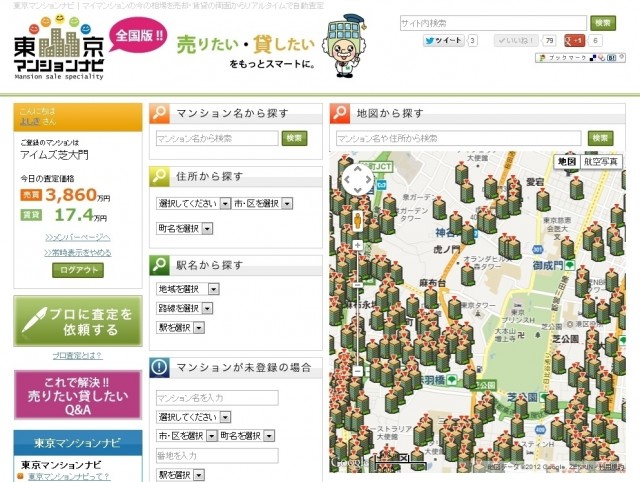The width and height of the screenshot is (640, 482).
Task: Click the ログアウト logout button
Action: click(x=78, y=270)
